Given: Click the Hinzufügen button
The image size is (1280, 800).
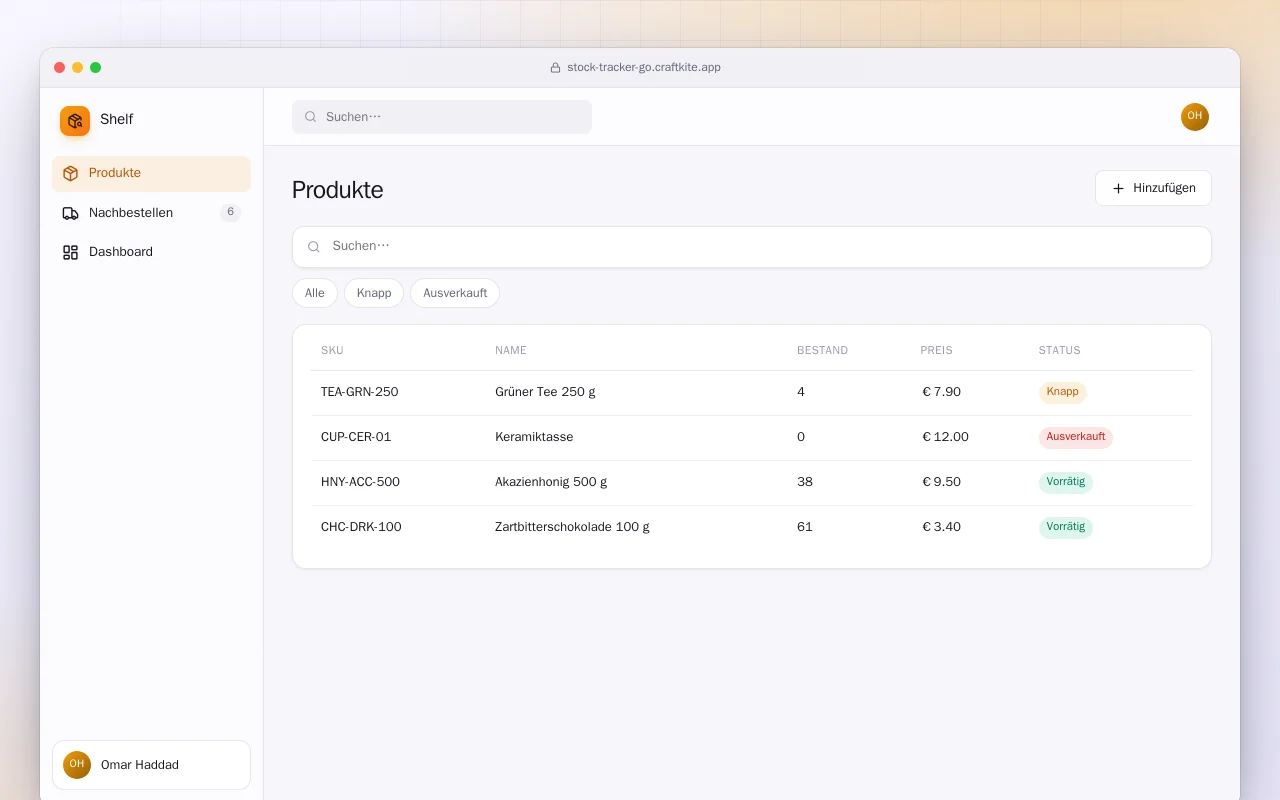Looking at the screenshot, I should coord(1153,188).
